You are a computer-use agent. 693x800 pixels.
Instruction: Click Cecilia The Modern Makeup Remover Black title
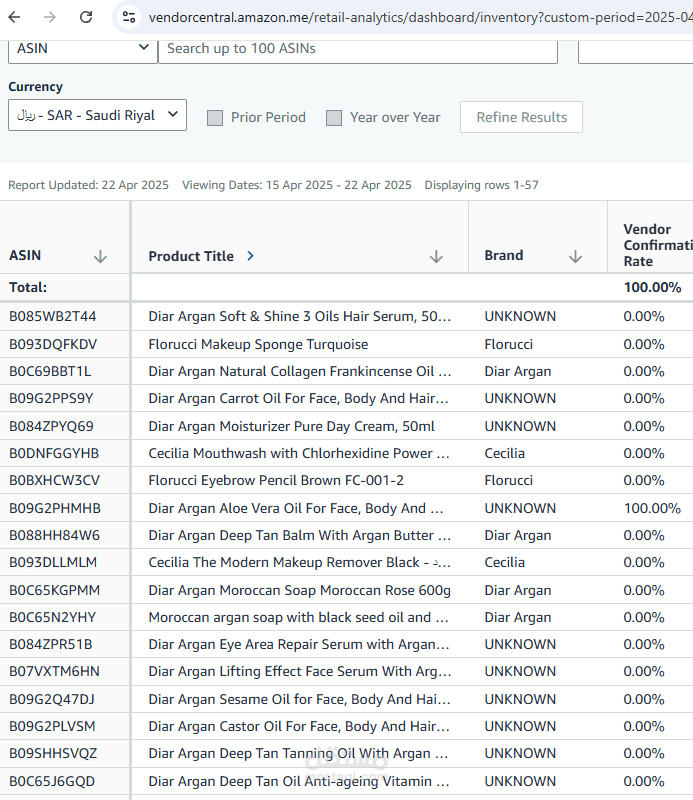300,563
